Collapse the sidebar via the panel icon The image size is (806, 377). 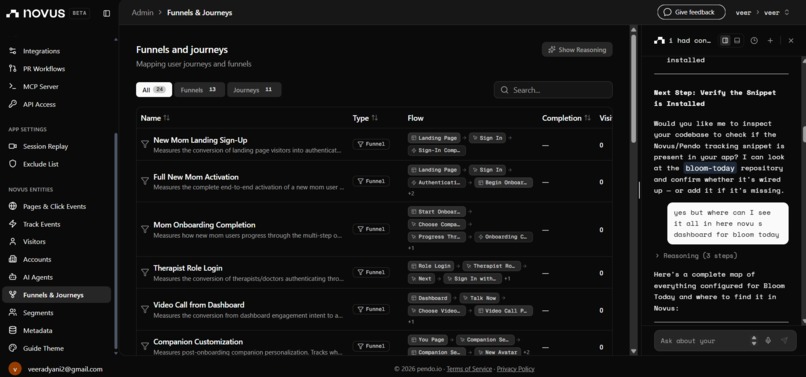106,13
